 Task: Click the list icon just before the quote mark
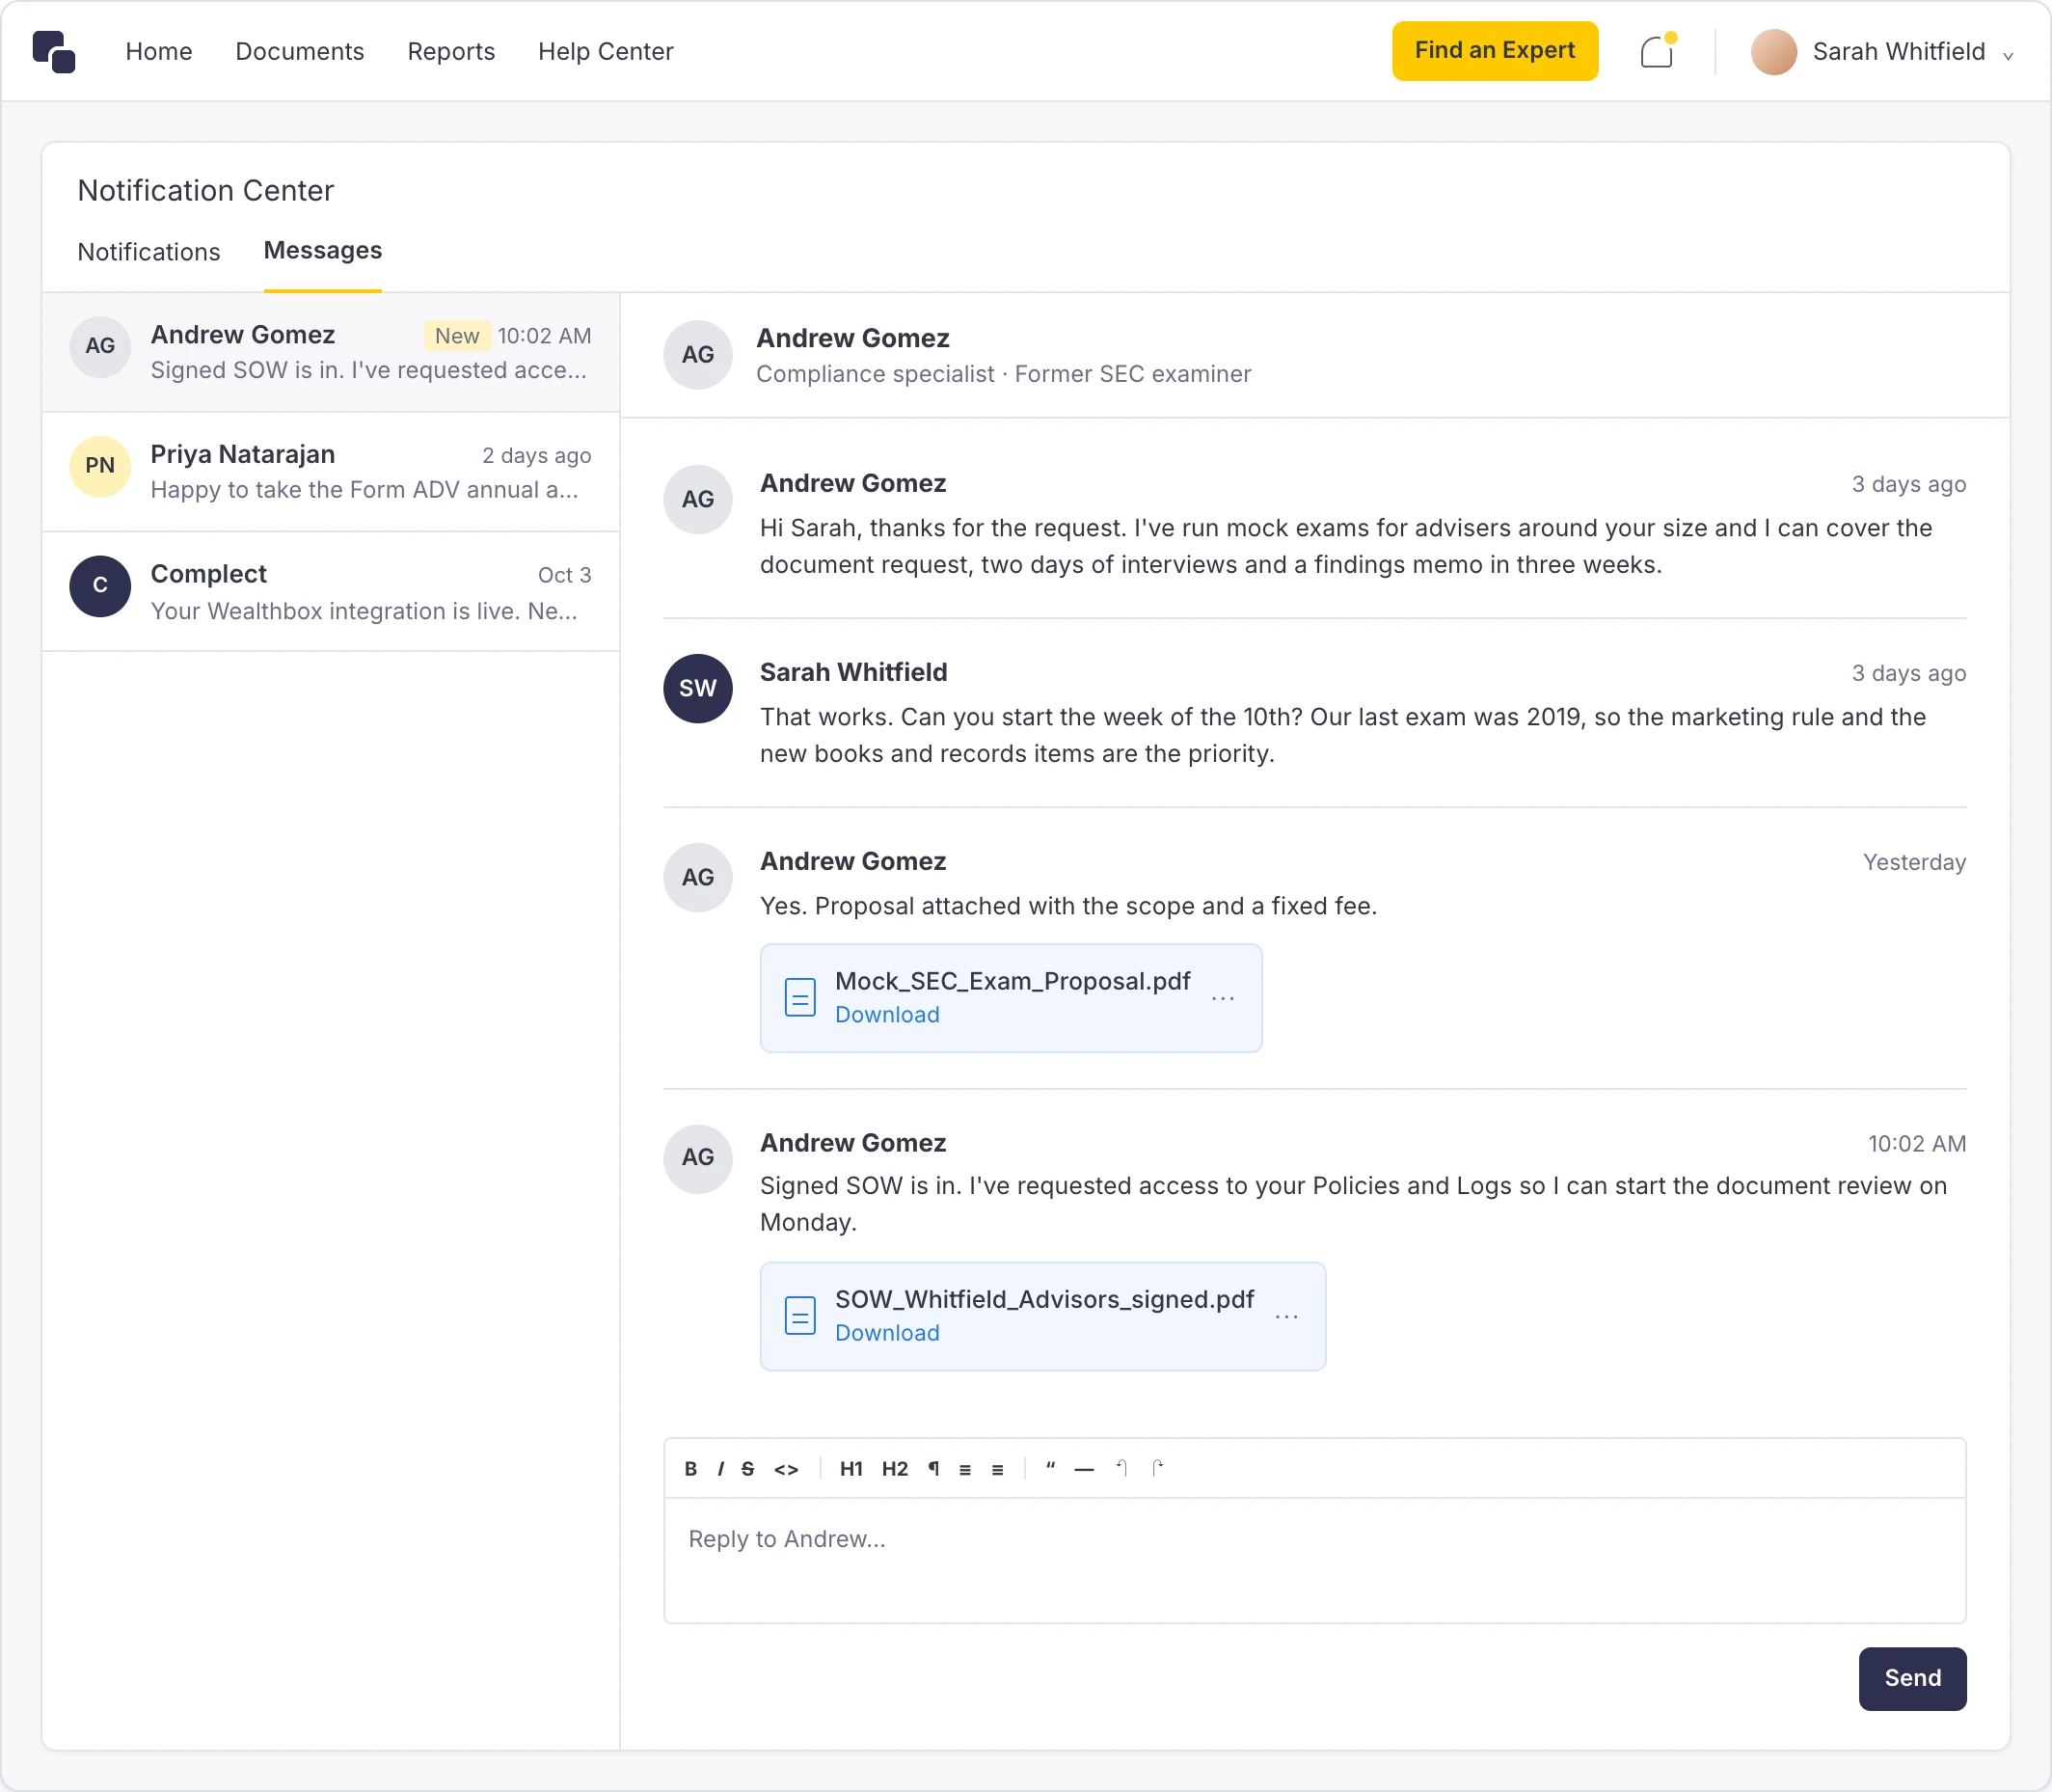point(998,1469)
